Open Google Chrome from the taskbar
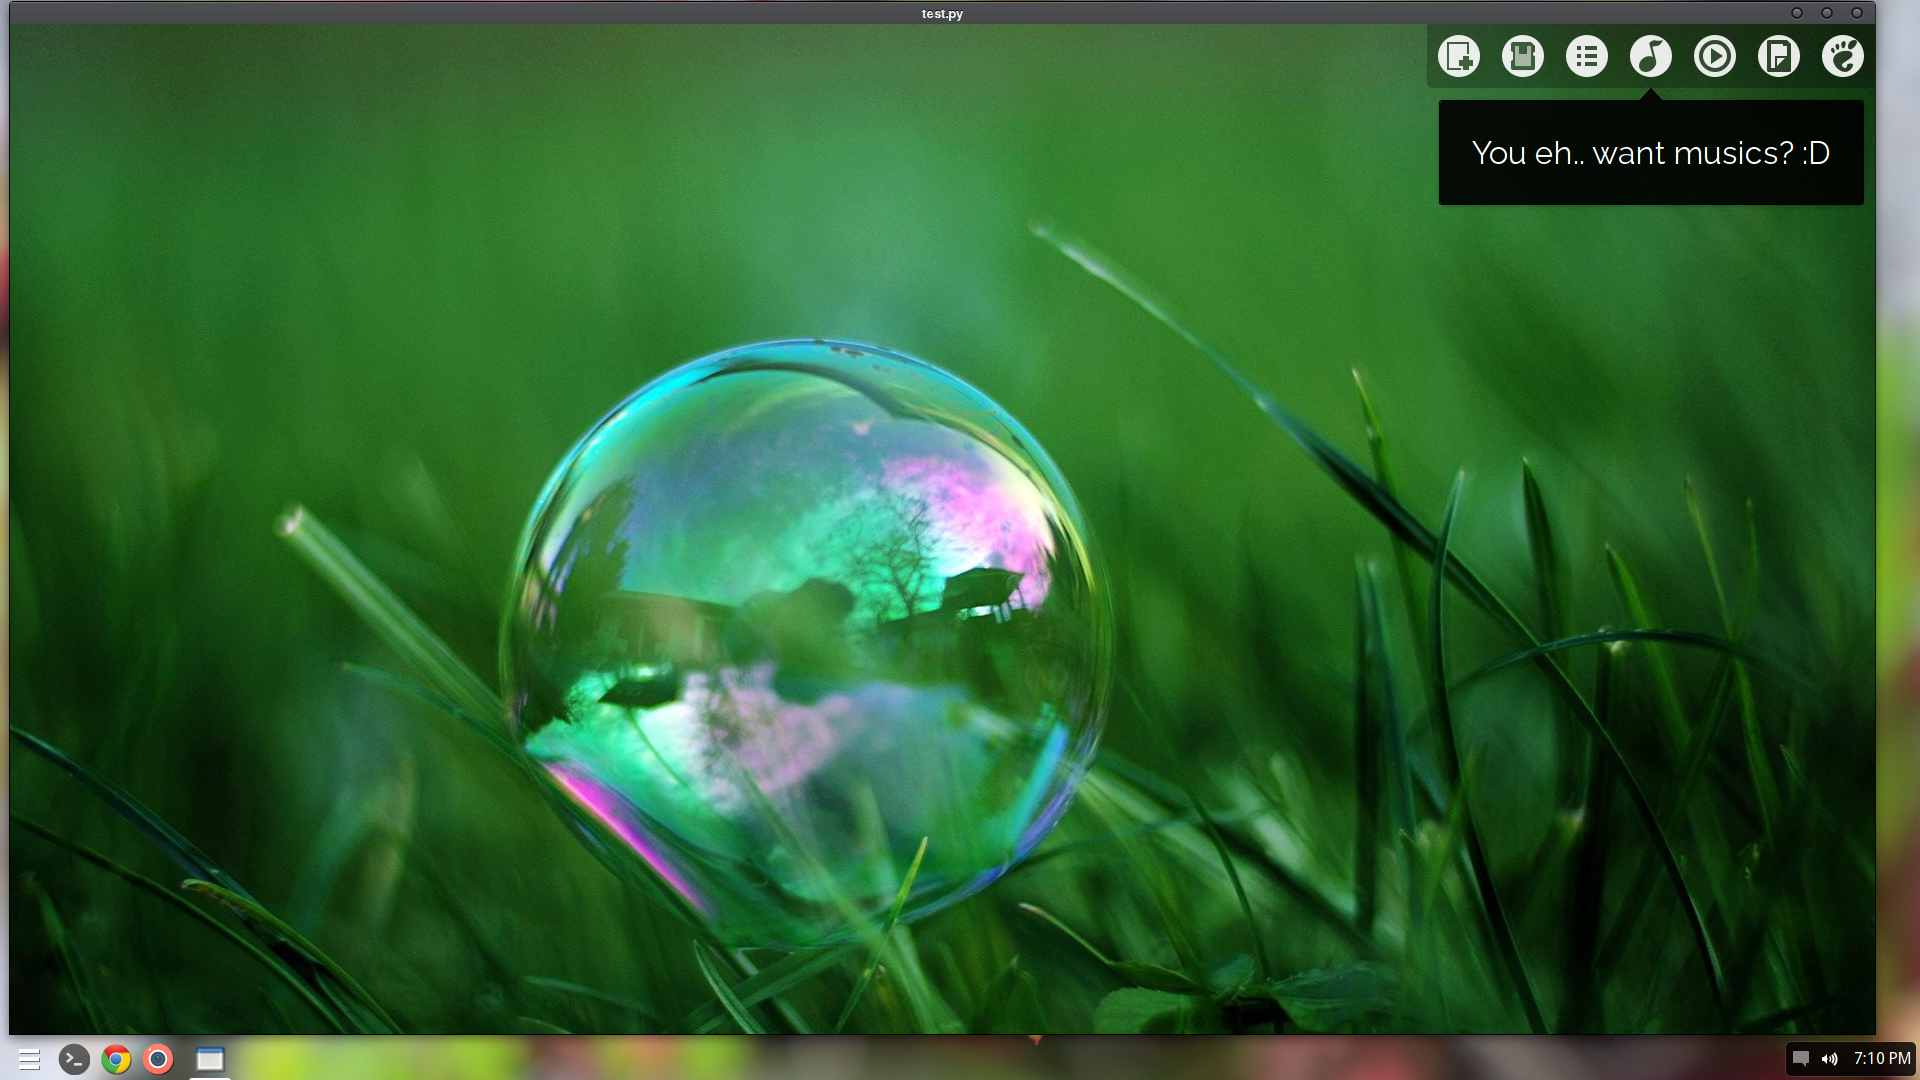Screen dimensions: 1920x1080 coord(116,1059)
